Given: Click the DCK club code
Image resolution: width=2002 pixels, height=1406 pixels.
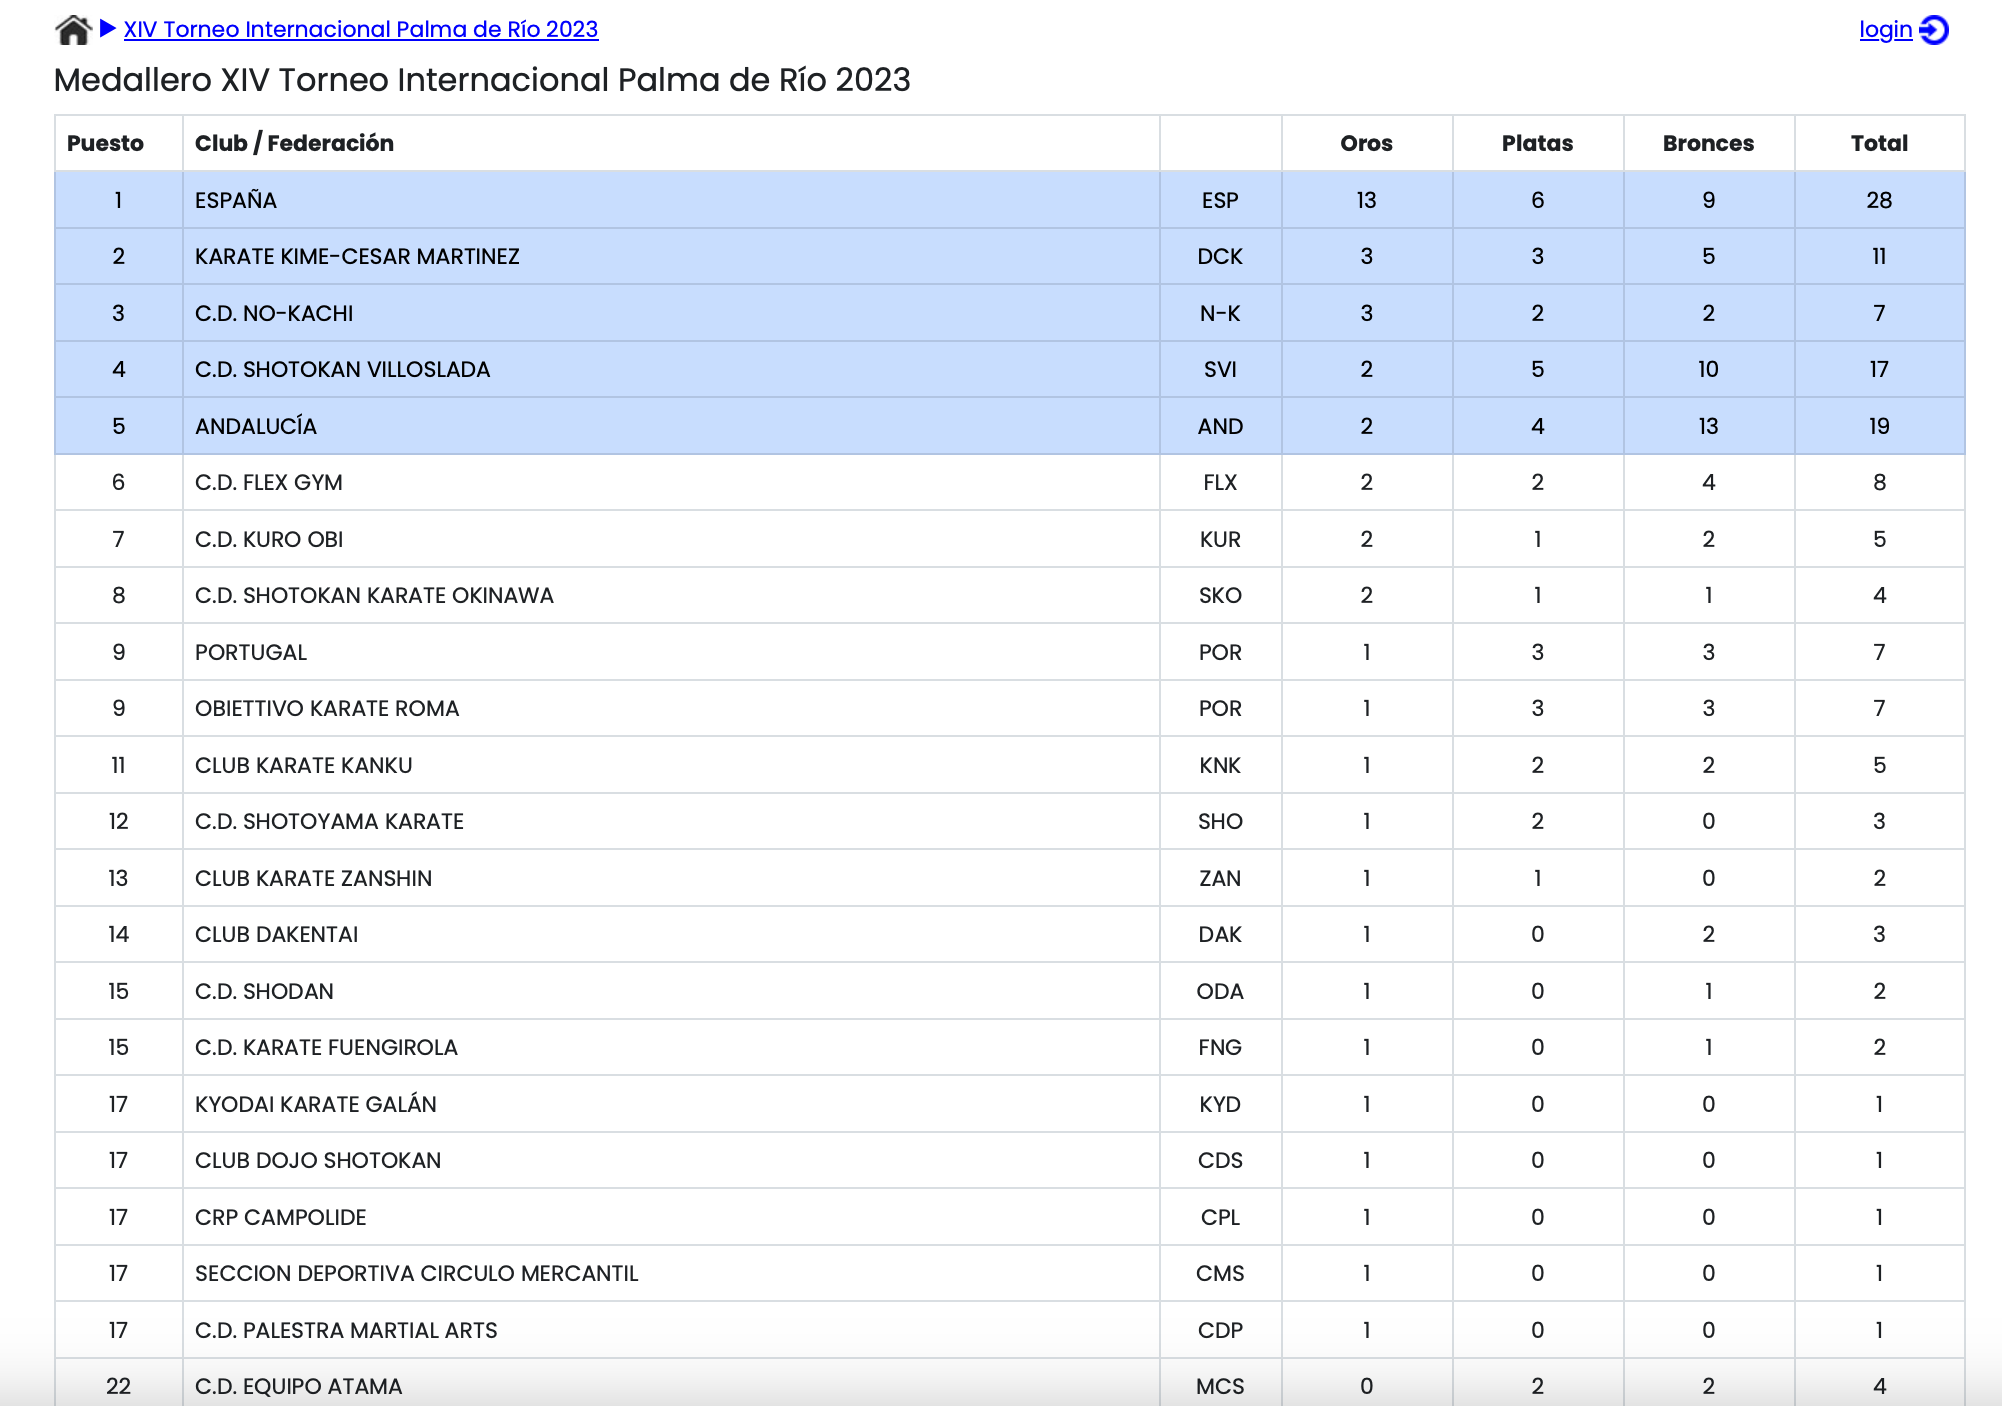Looking at the screenshot, I should pyautogui.click(x=1220, y=256).
